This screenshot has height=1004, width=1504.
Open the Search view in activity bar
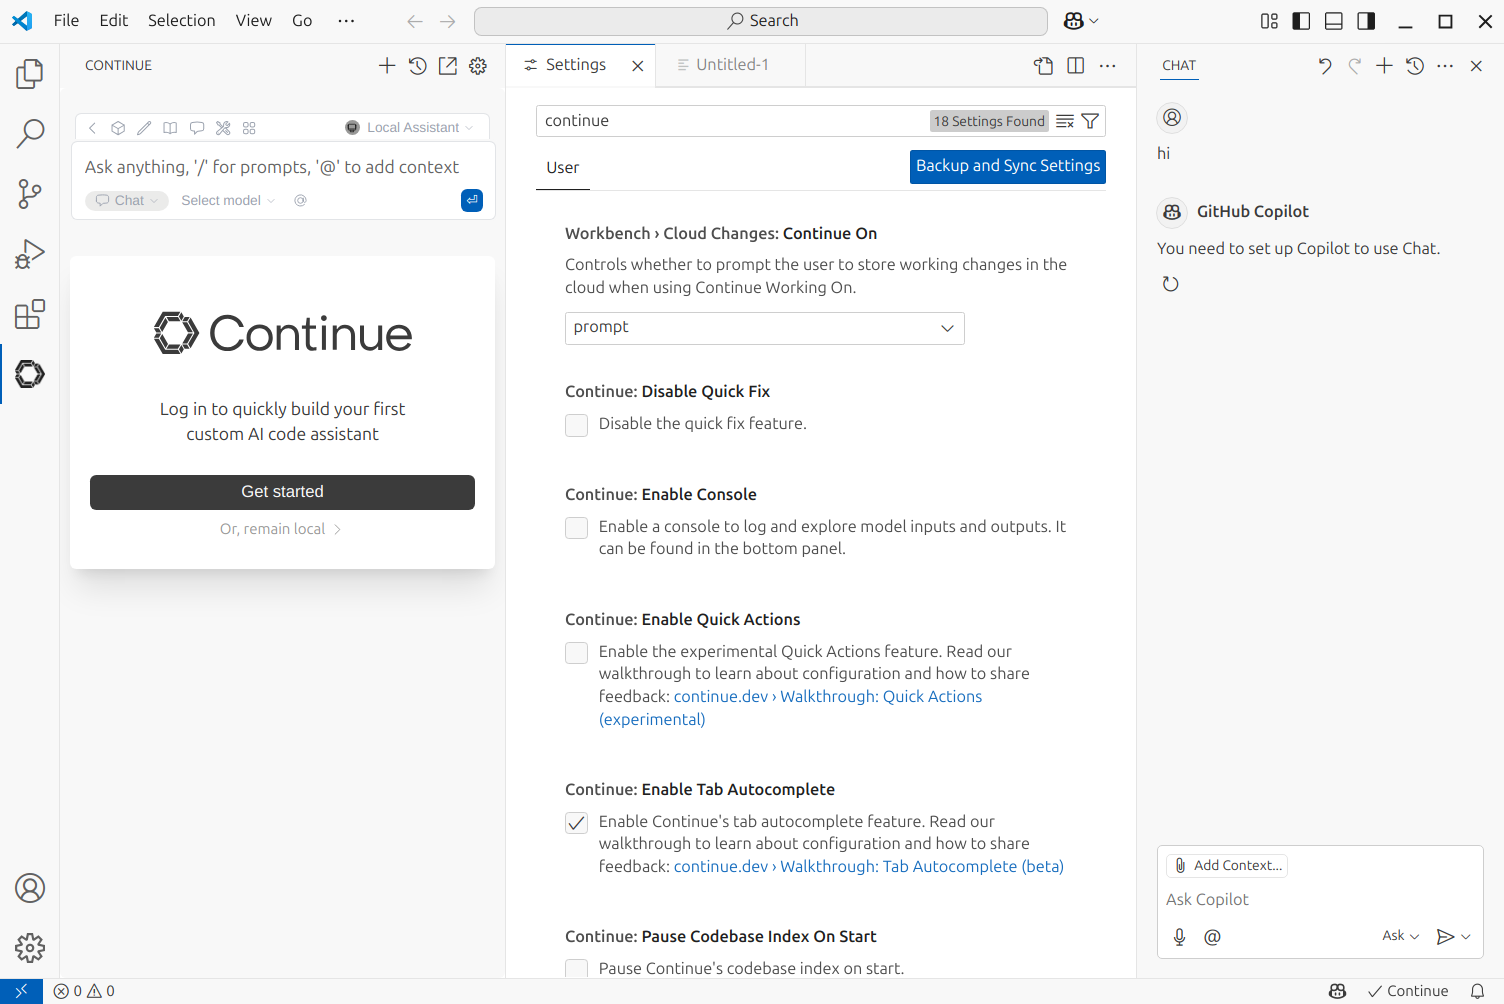click(x=30, y=133)
